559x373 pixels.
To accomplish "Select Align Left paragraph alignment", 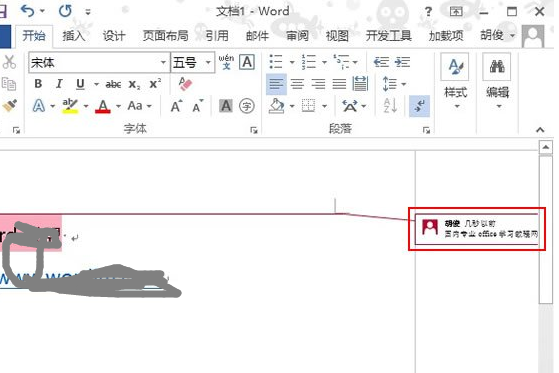I will click(x=276, y=84).
